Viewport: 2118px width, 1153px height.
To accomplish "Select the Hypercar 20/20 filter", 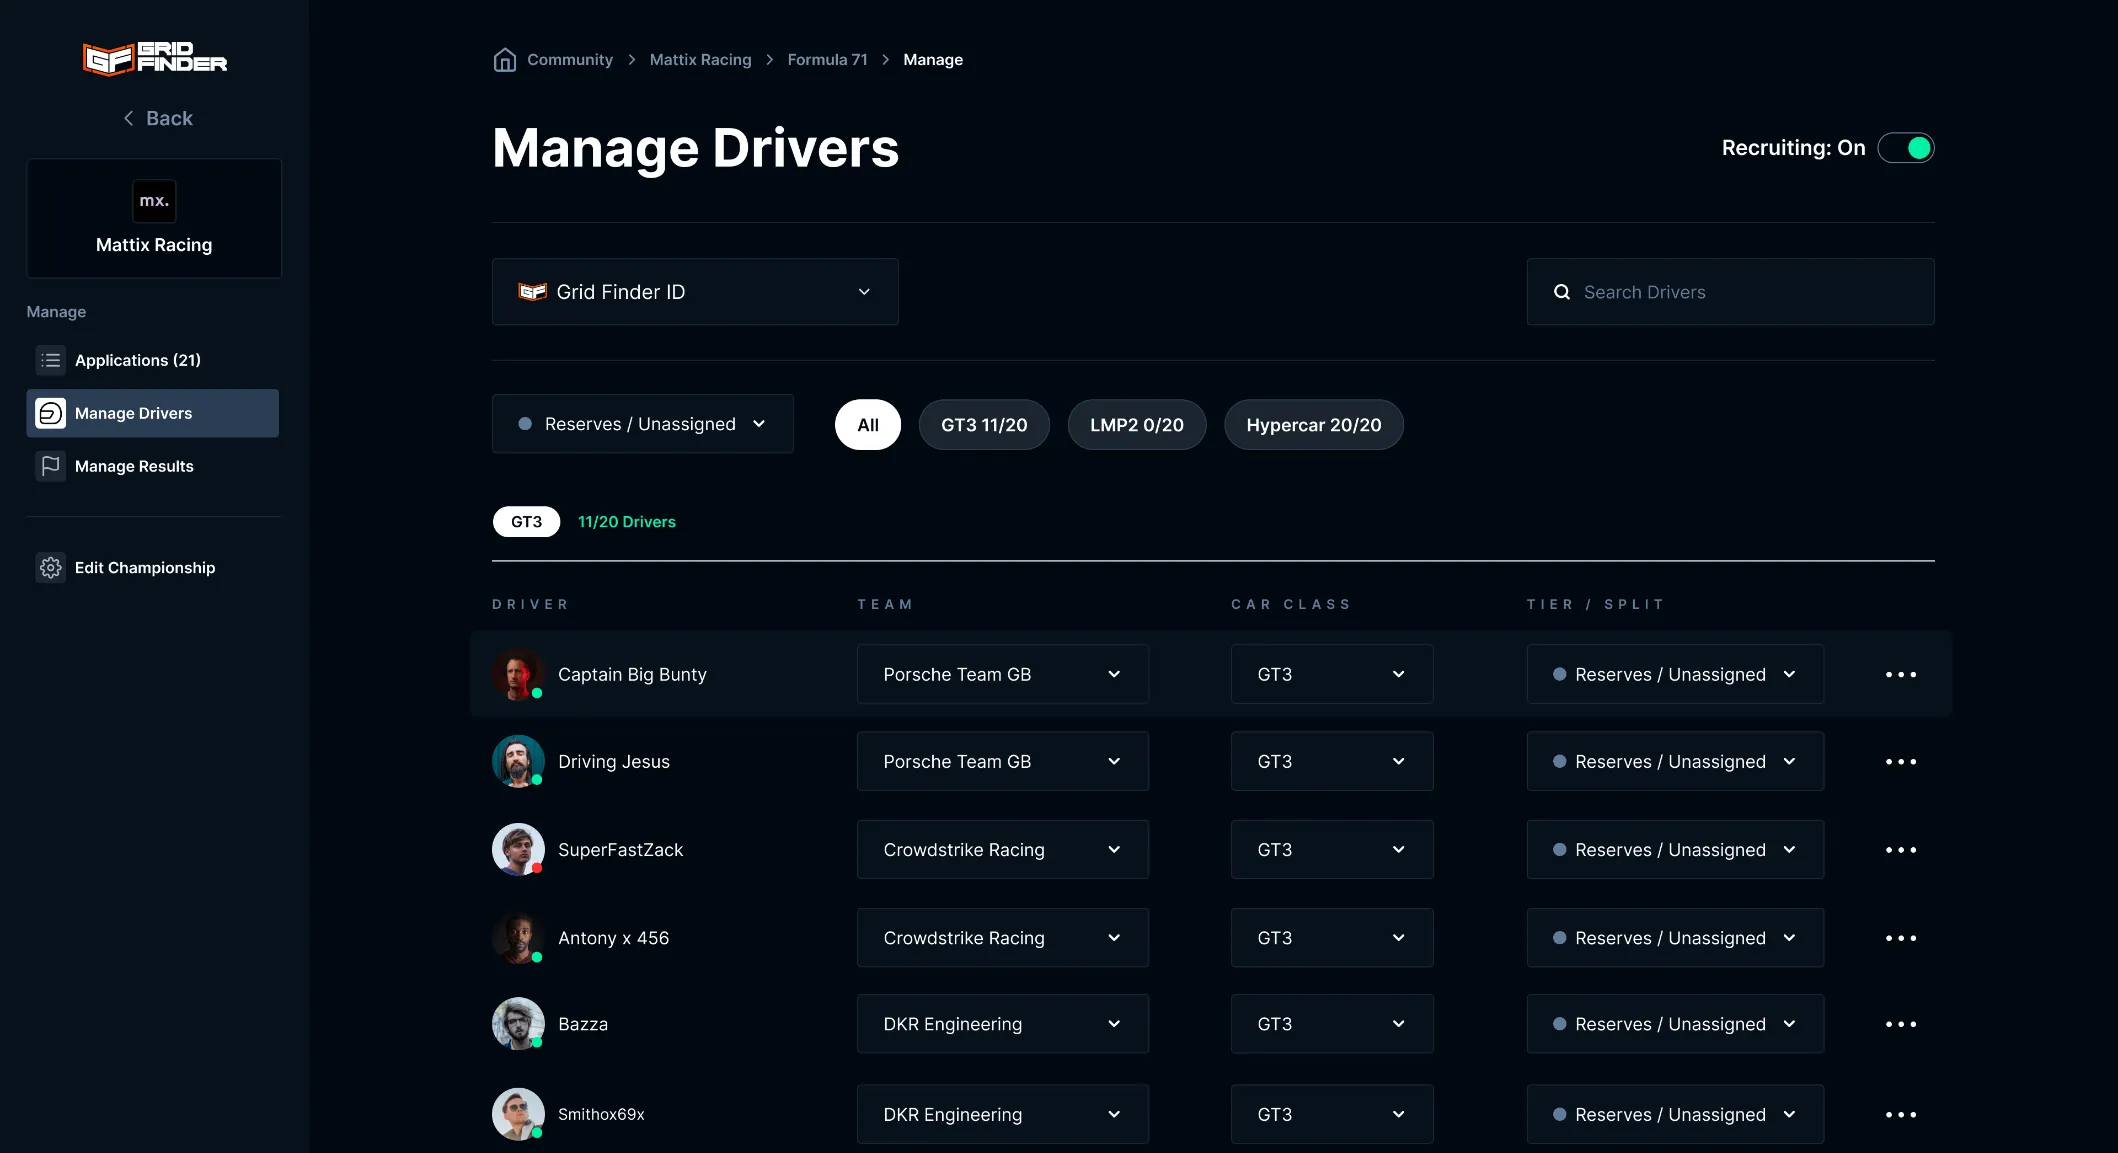I will tap(1314, 424).
